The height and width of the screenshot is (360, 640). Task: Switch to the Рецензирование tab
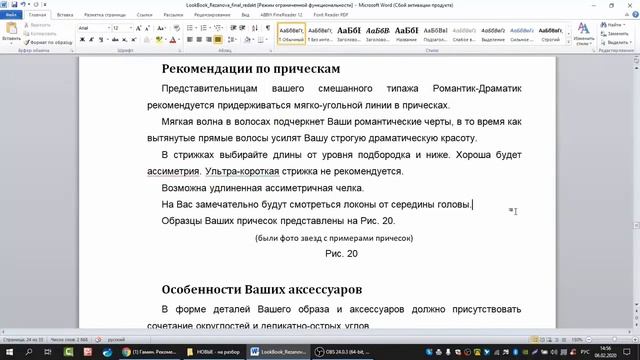click(212, 15)
